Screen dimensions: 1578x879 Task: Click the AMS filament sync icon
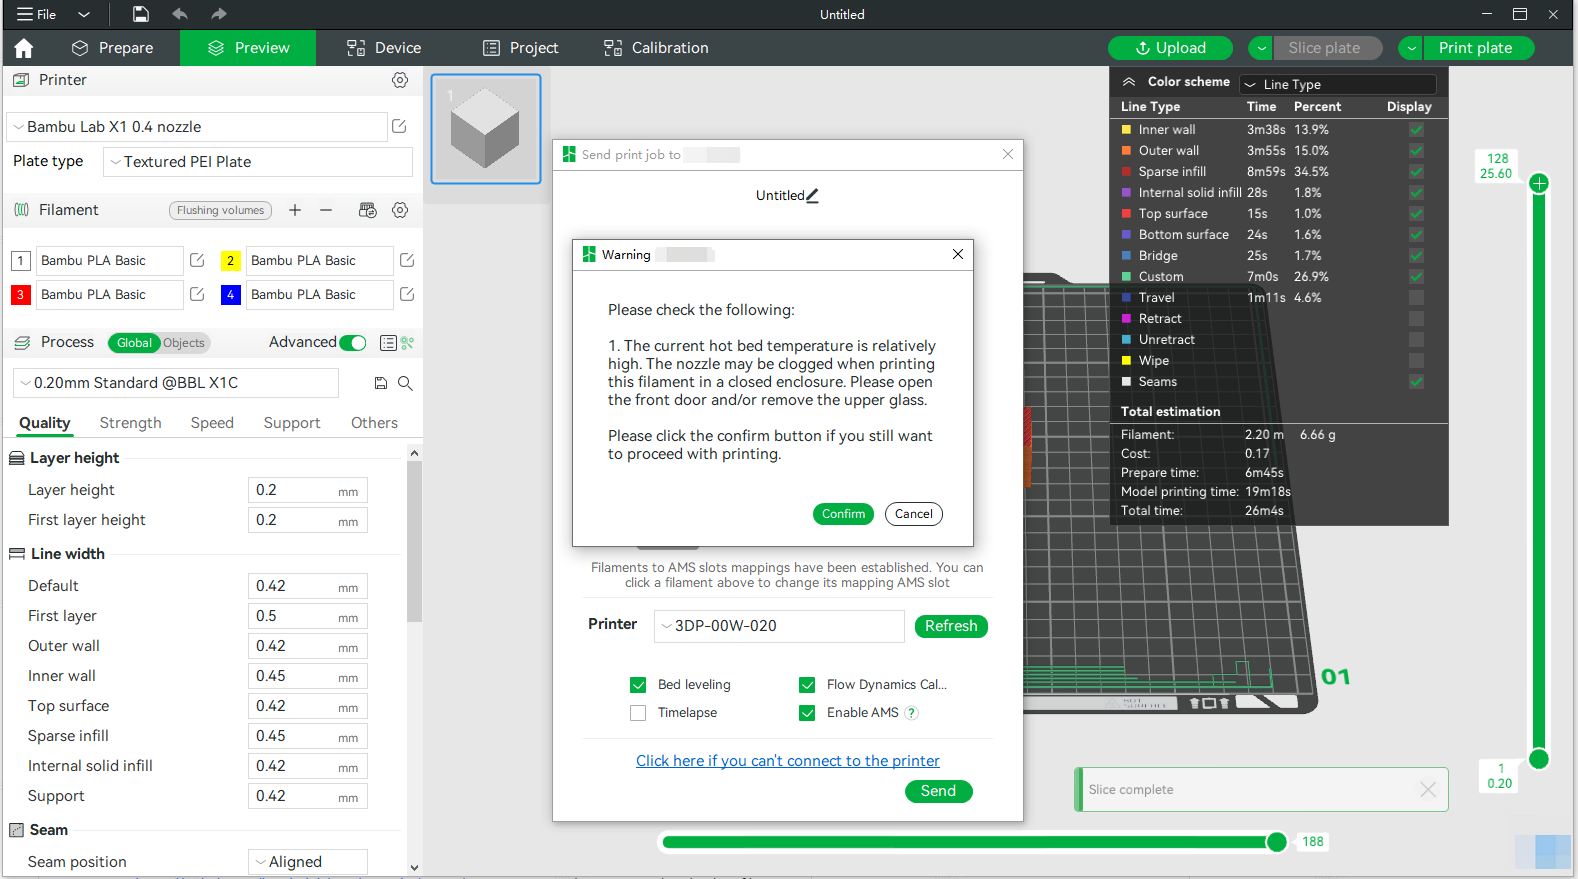(x=368, y=210)
